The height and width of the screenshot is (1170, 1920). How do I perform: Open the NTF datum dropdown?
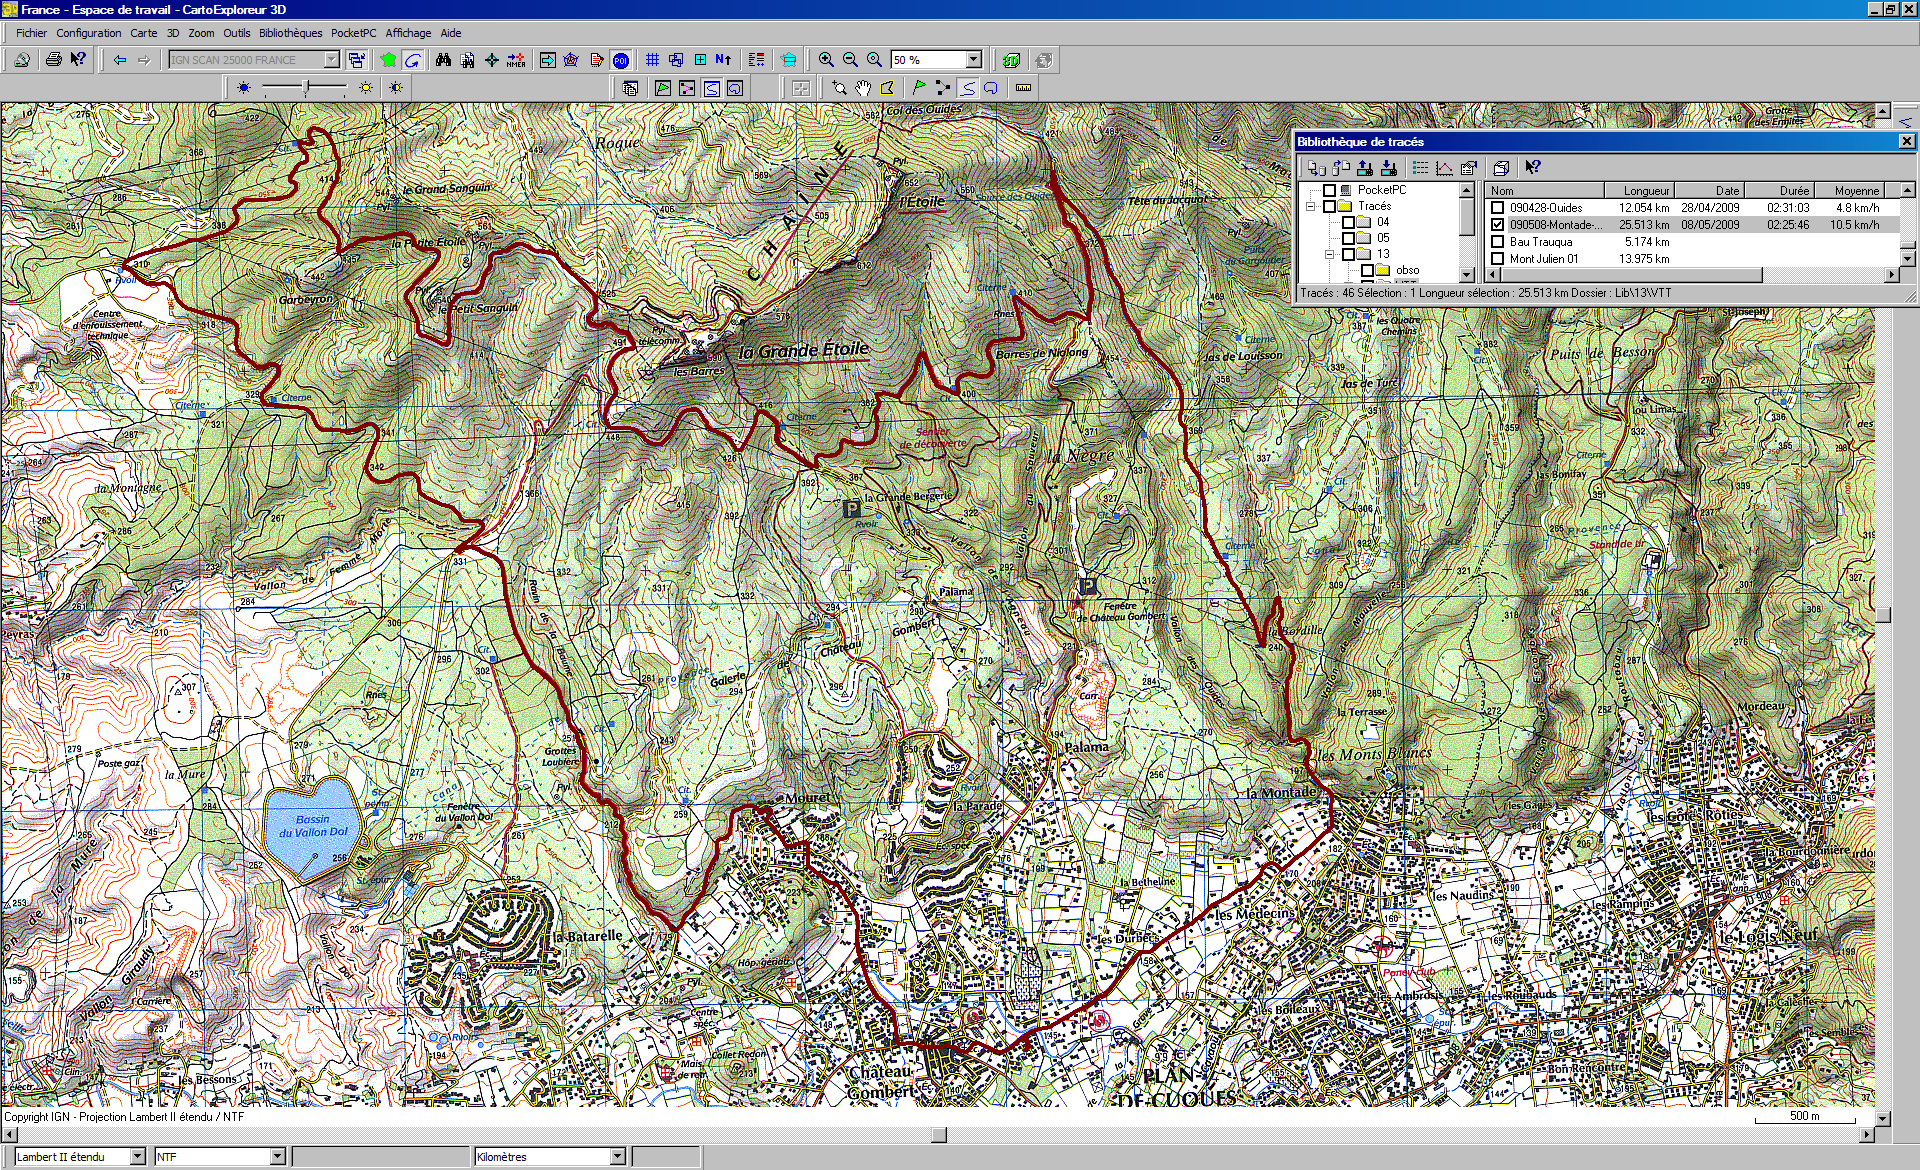pyautogui.click(x=277, y=1157)
